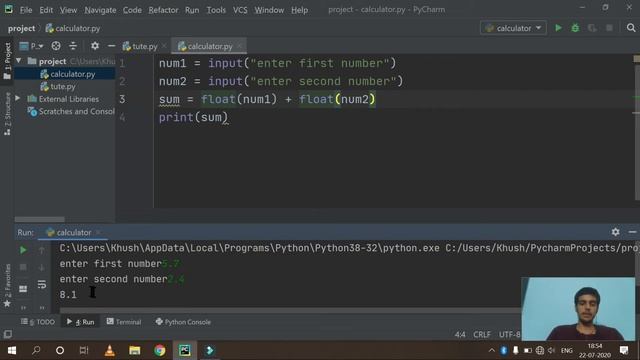Open the Refactor menu
640x360 pixels.
click(x=163, y=10)
